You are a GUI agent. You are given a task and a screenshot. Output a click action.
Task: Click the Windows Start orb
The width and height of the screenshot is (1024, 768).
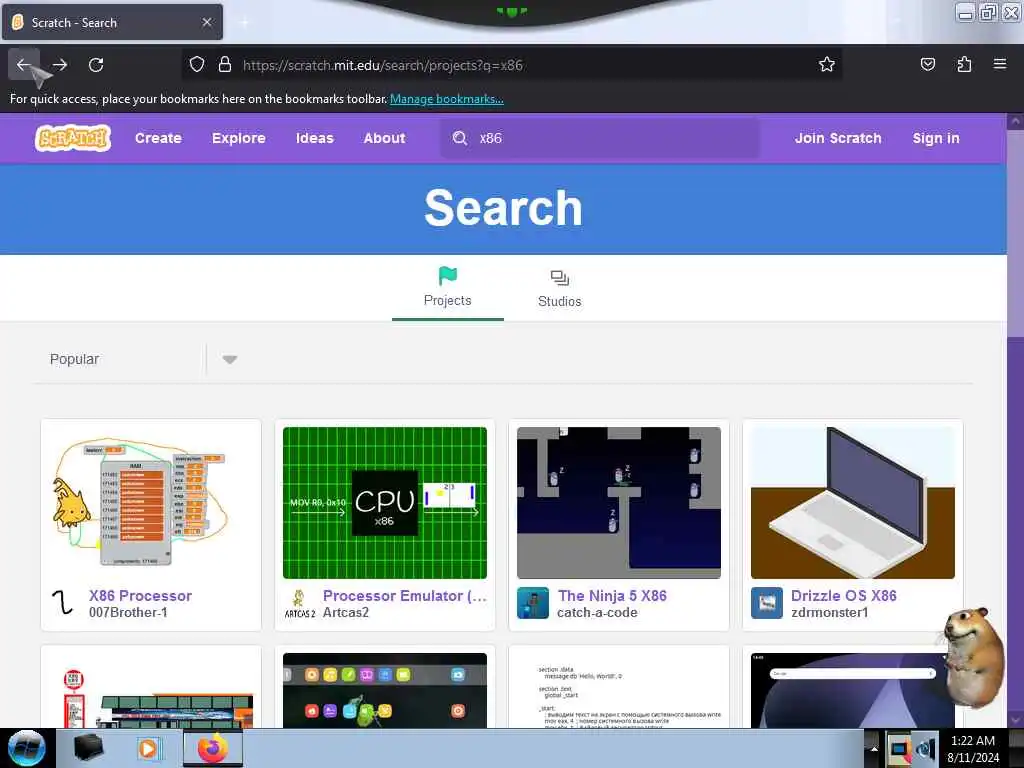pyautogui.click(x=26, y=748)
